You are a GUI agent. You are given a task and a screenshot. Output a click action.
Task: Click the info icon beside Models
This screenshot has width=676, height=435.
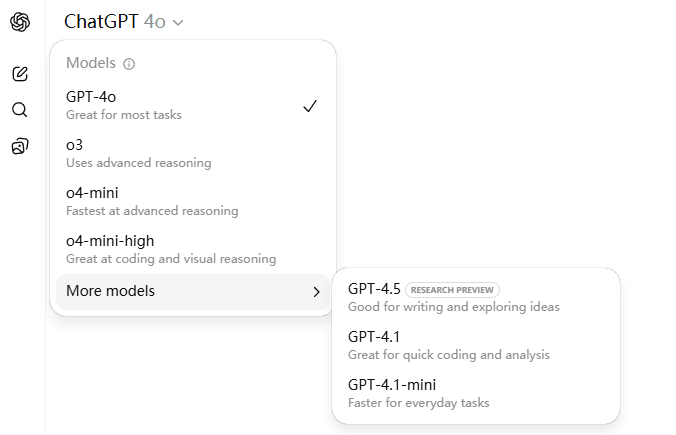128,64
